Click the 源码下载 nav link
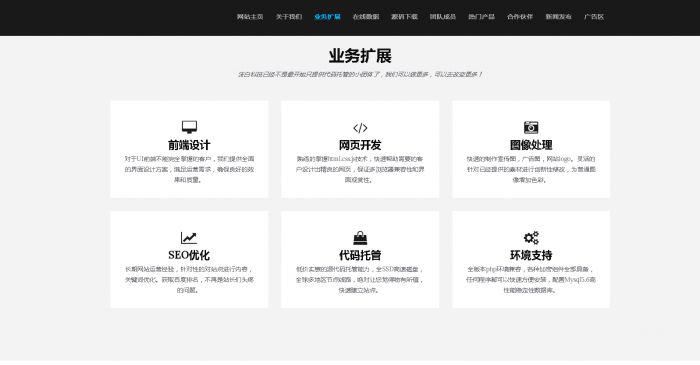Image resolution: width=700 pixels, height=365 pixels. (x=404, y=17)
